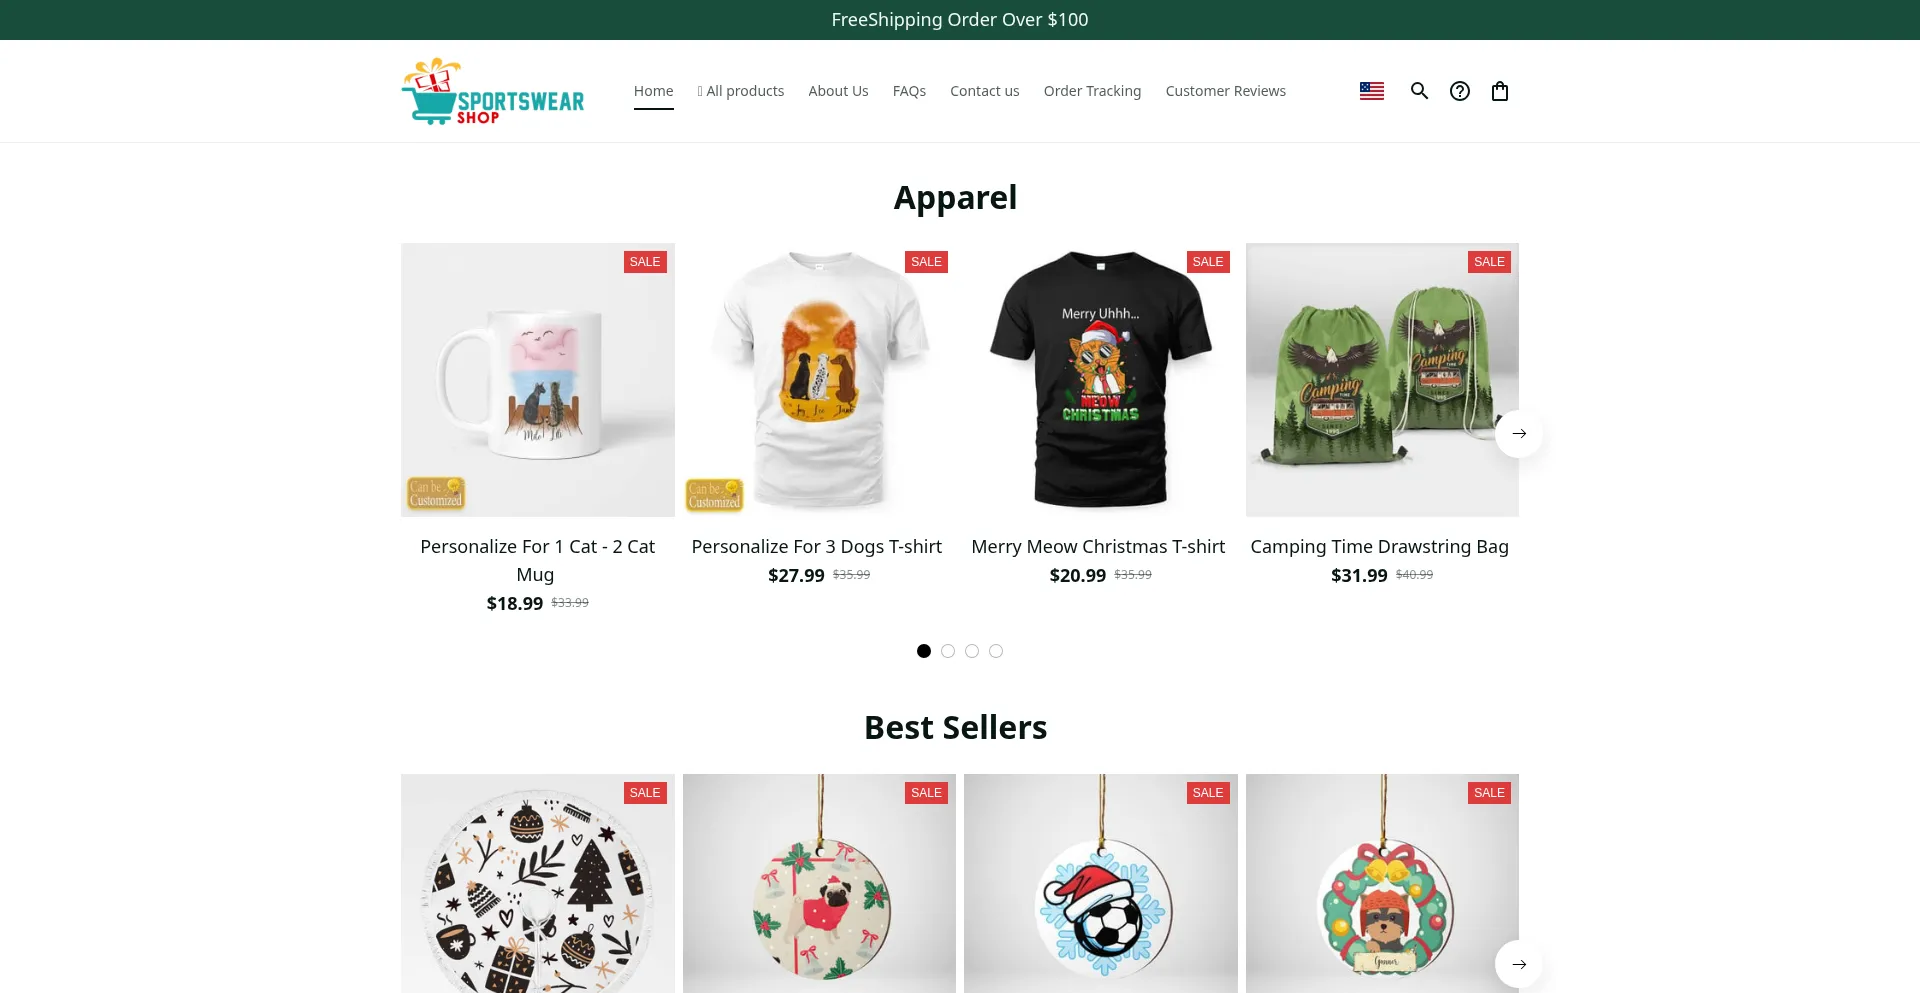Open Personalize For 3 Dogs T-shirt title
Viewport: 1920px width, 993px height.
[x=817, y=547]
